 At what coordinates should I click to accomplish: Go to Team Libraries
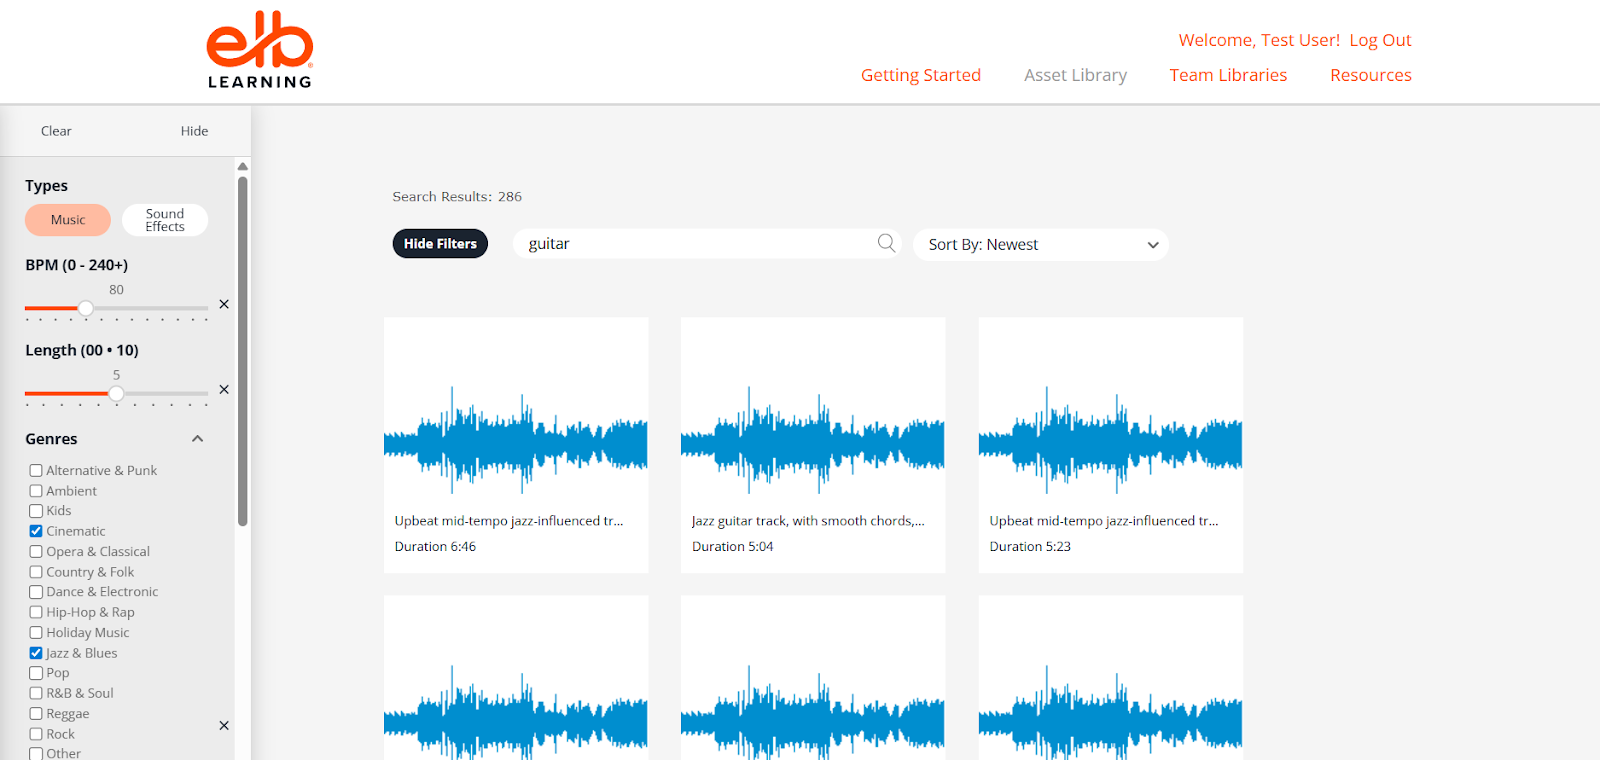coord(1228,75)
